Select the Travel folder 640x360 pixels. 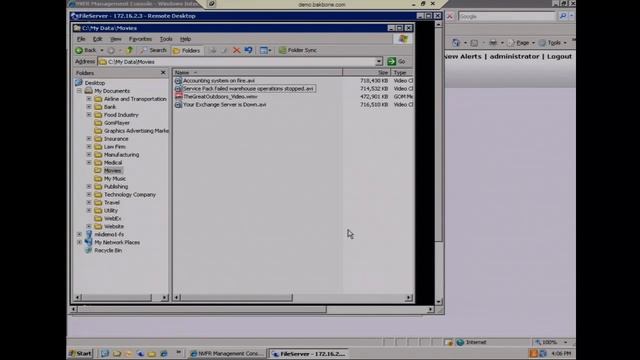[112, 202]
